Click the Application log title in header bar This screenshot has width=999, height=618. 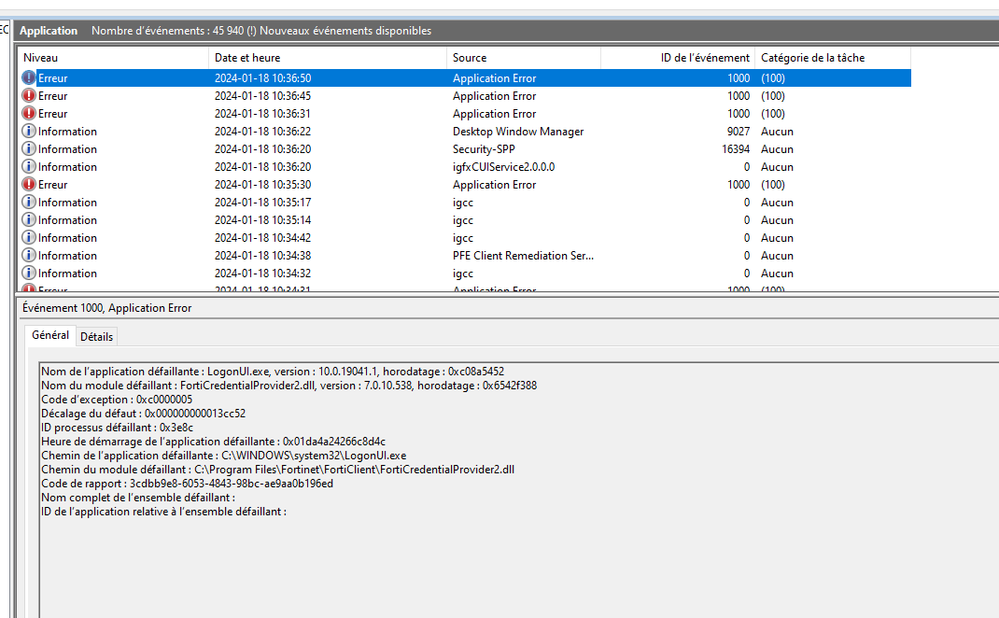[x=48, y=31]
